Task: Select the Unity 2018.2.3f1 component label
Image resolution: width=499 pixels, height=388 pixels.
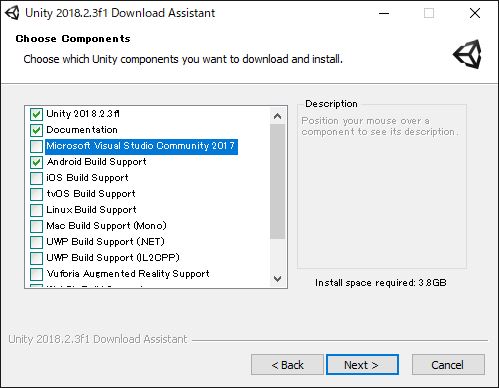Action: click(x=83, y=114)
